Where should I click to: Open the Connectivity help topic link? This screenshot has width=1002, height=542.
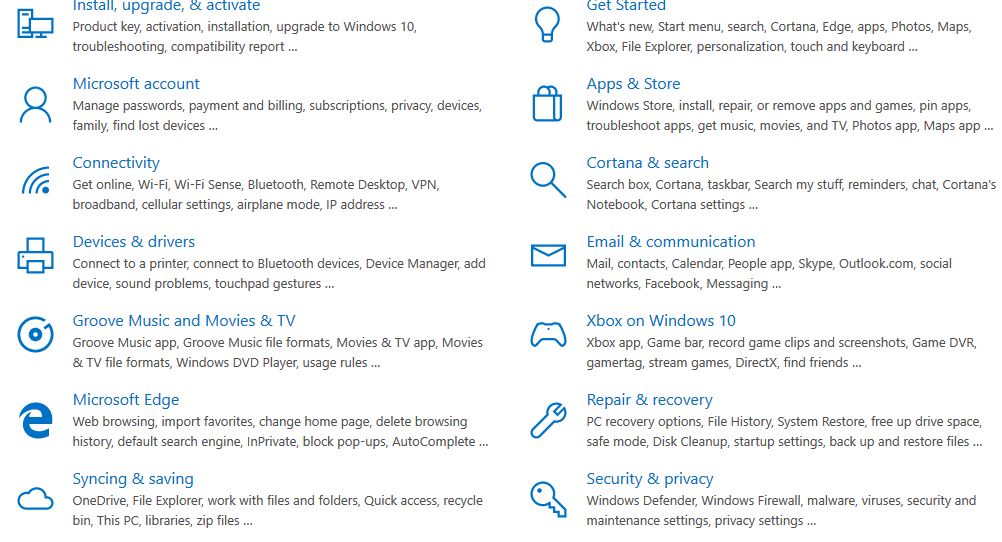[x=116, y=163]
